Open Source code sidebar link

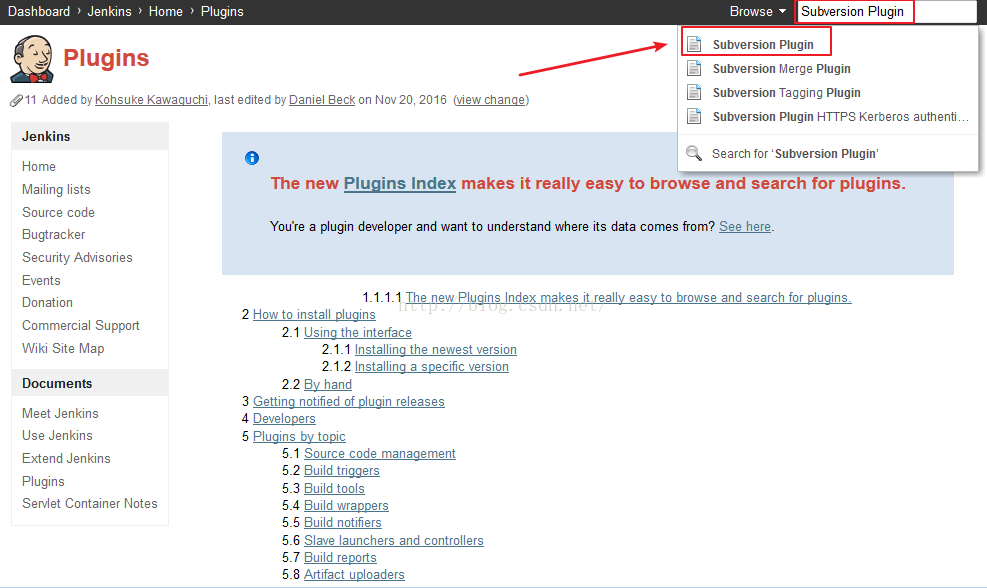(58, 212)
